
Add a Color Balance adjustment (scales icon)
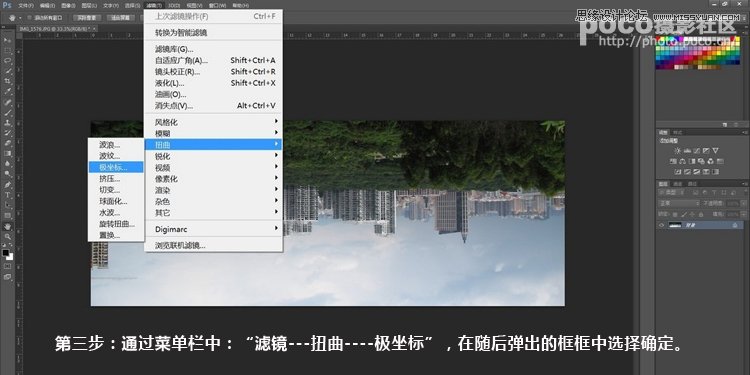click(x=683, y=162)
